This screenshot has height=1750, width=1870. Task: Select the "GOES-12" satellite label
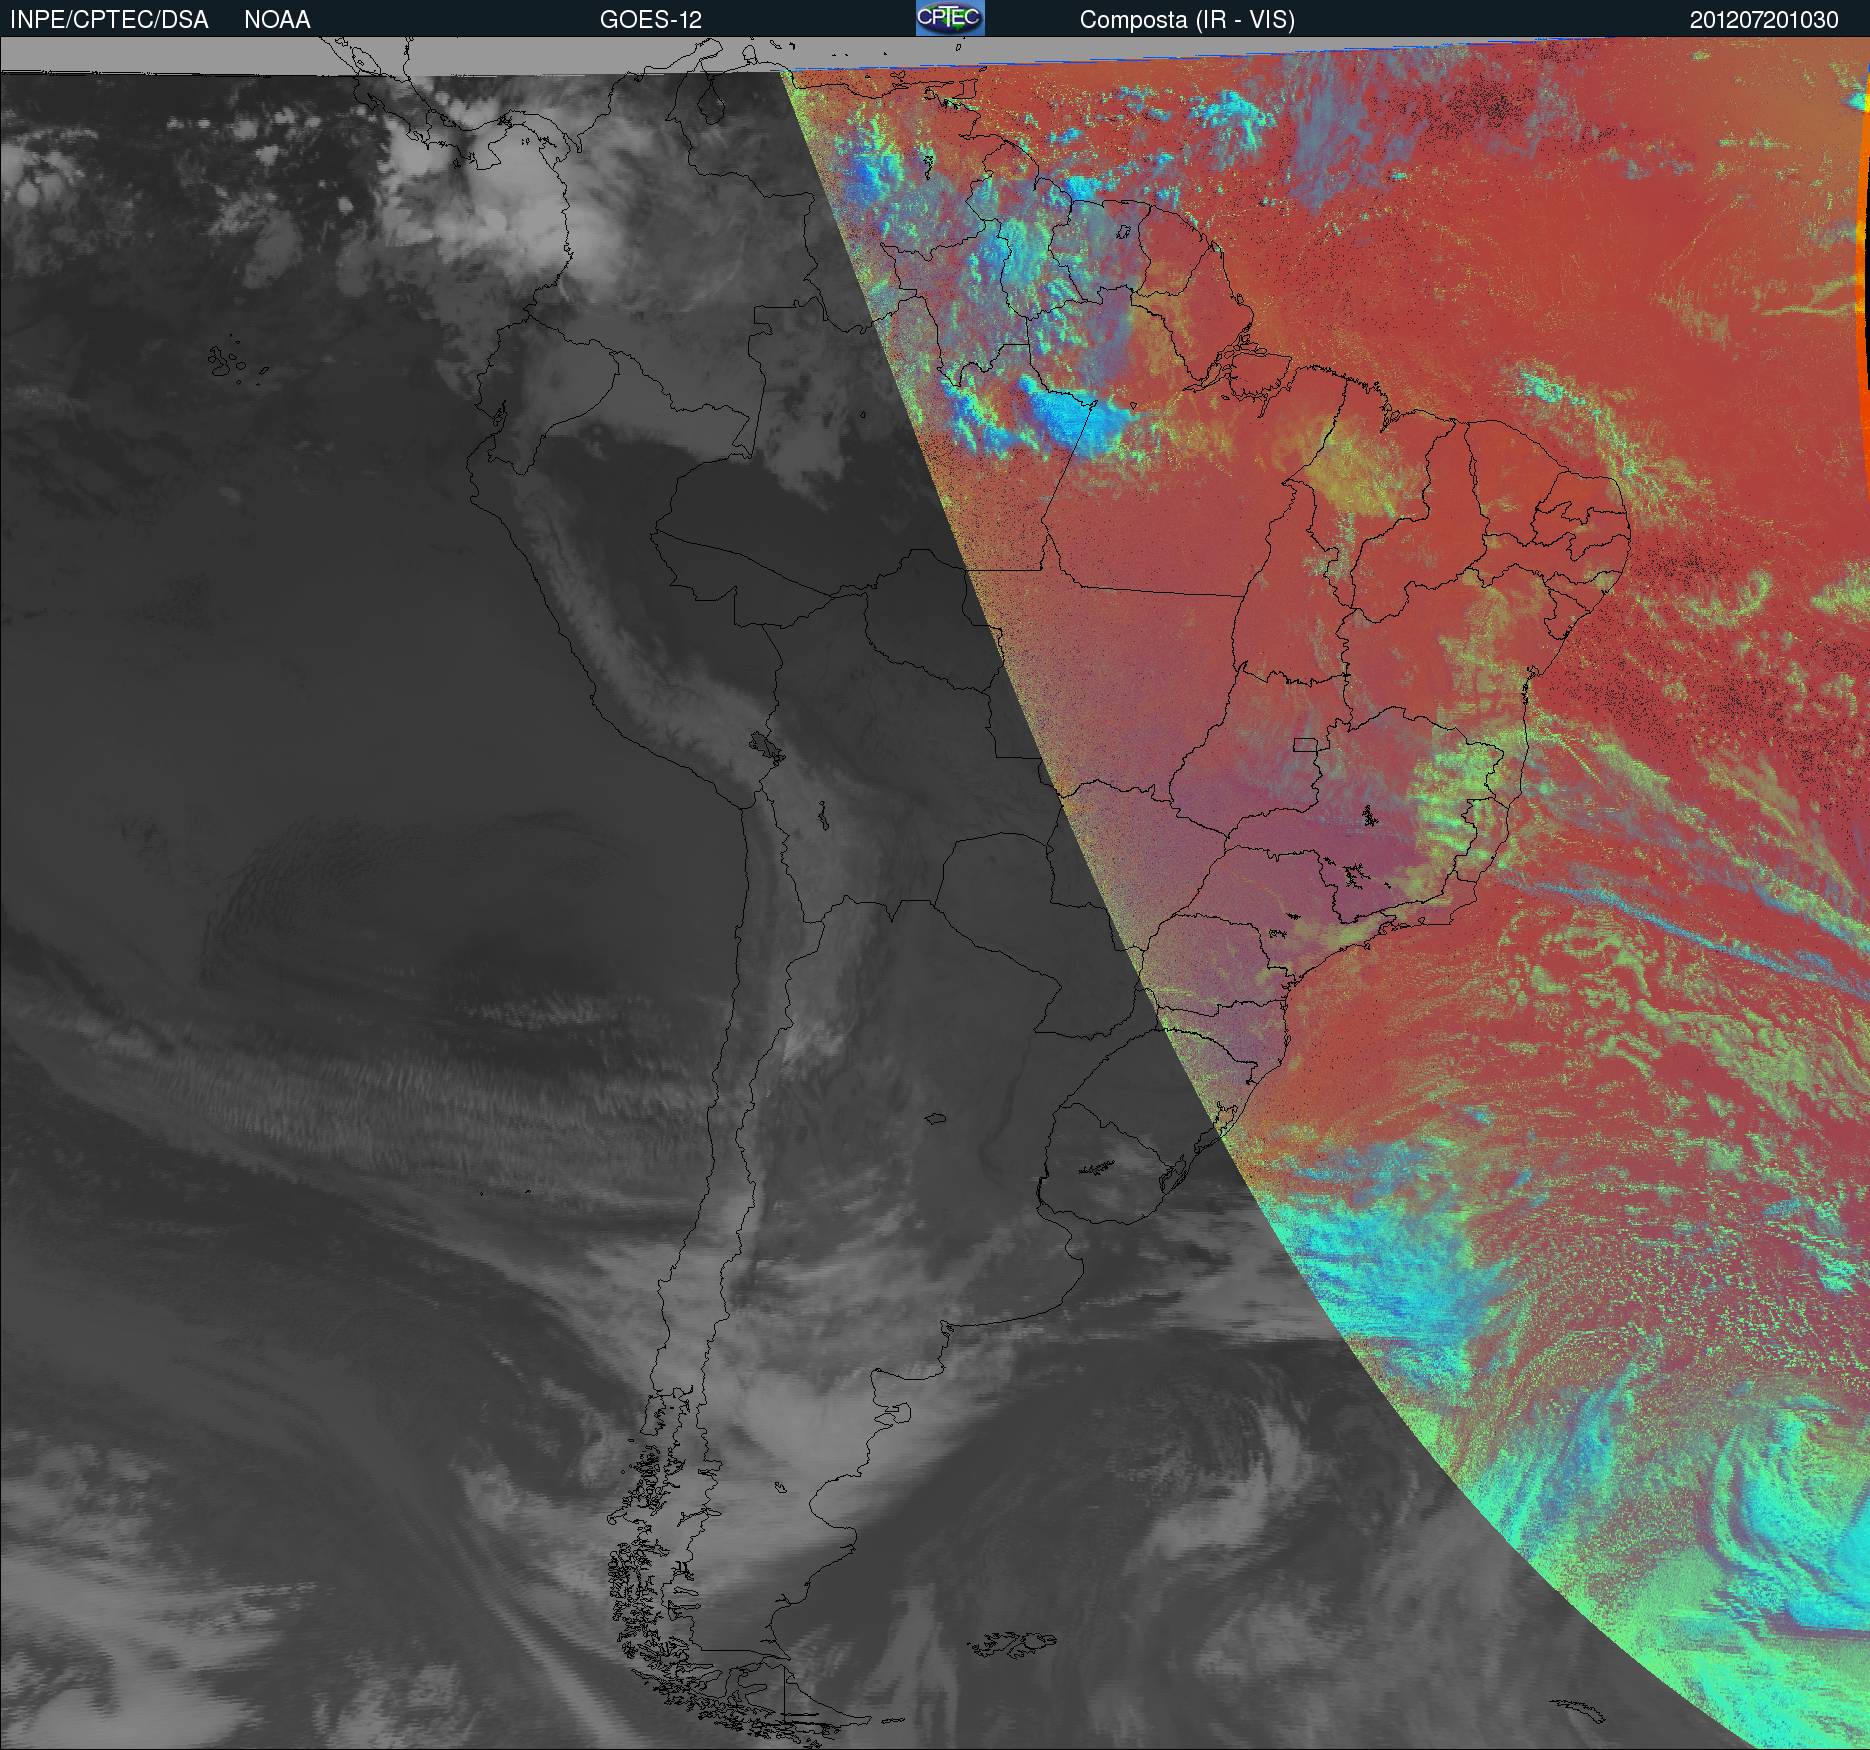[650, 20]
